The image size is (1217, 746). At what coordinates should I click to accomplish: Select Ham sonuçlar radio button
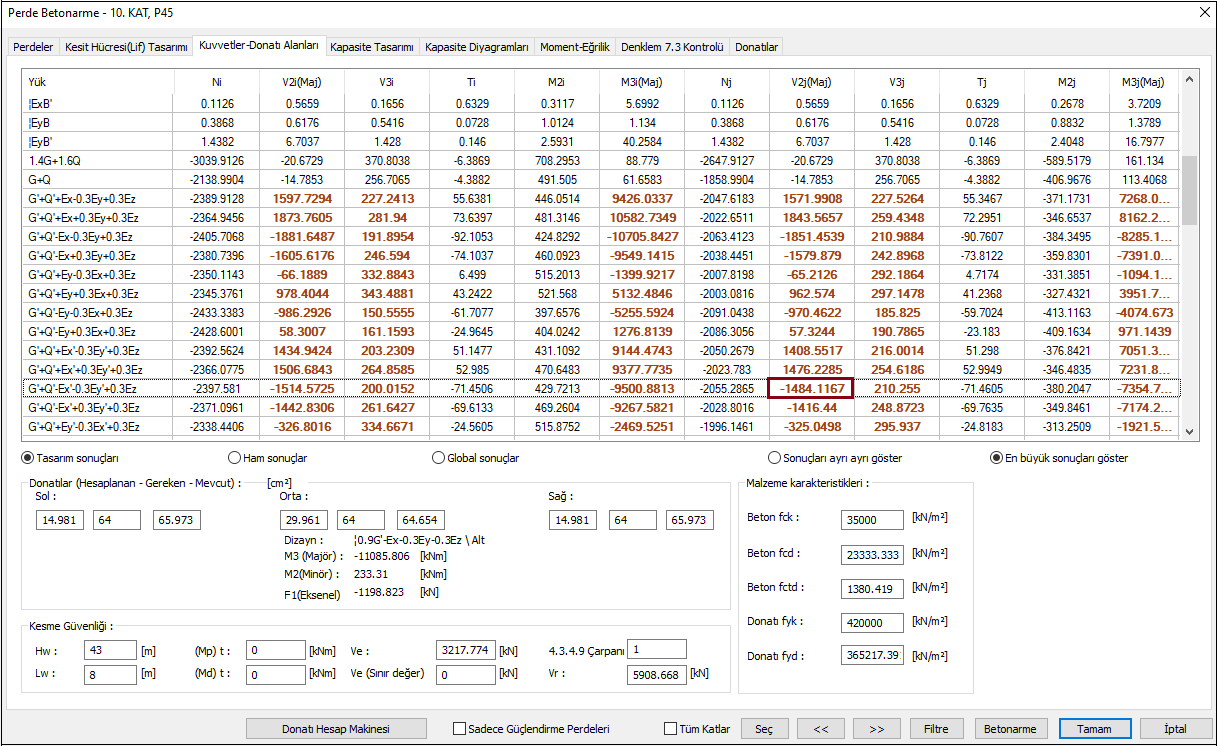point(235,458)
